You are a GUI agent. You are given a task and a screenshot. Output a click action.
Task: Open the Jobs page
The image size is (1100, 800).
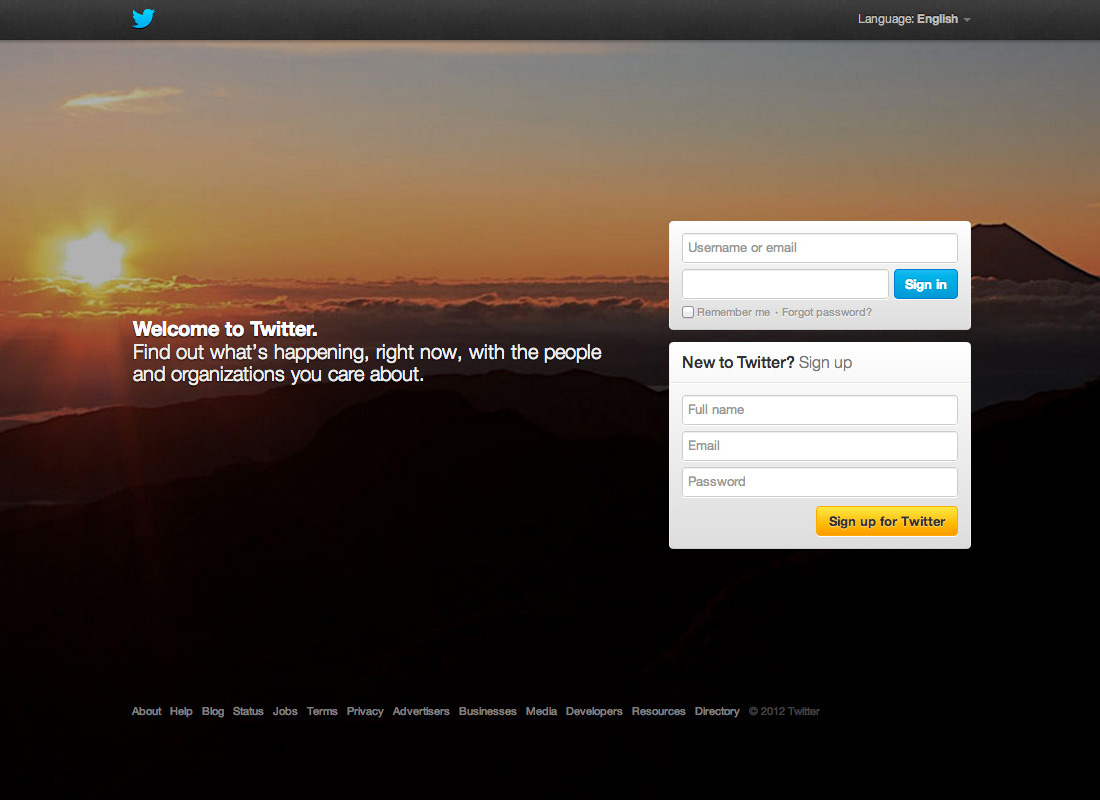[x=285, y=711]
